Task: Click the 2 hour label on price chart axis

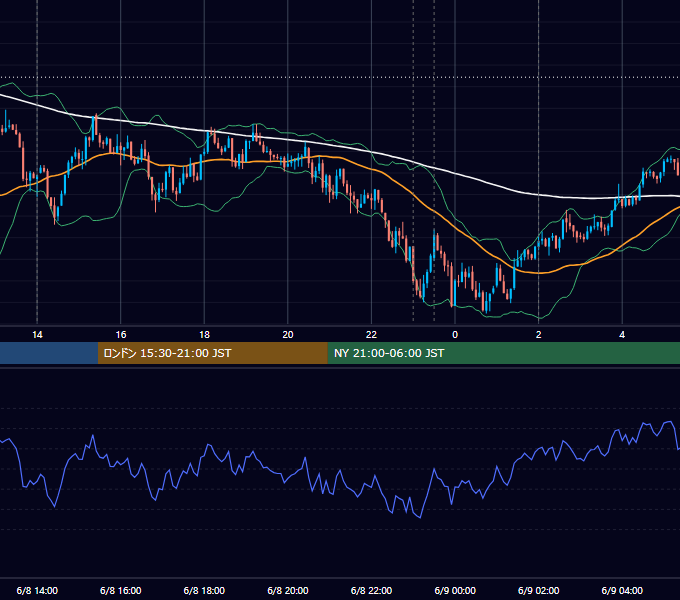Action: pyautogui.click(x=539, y=335)
